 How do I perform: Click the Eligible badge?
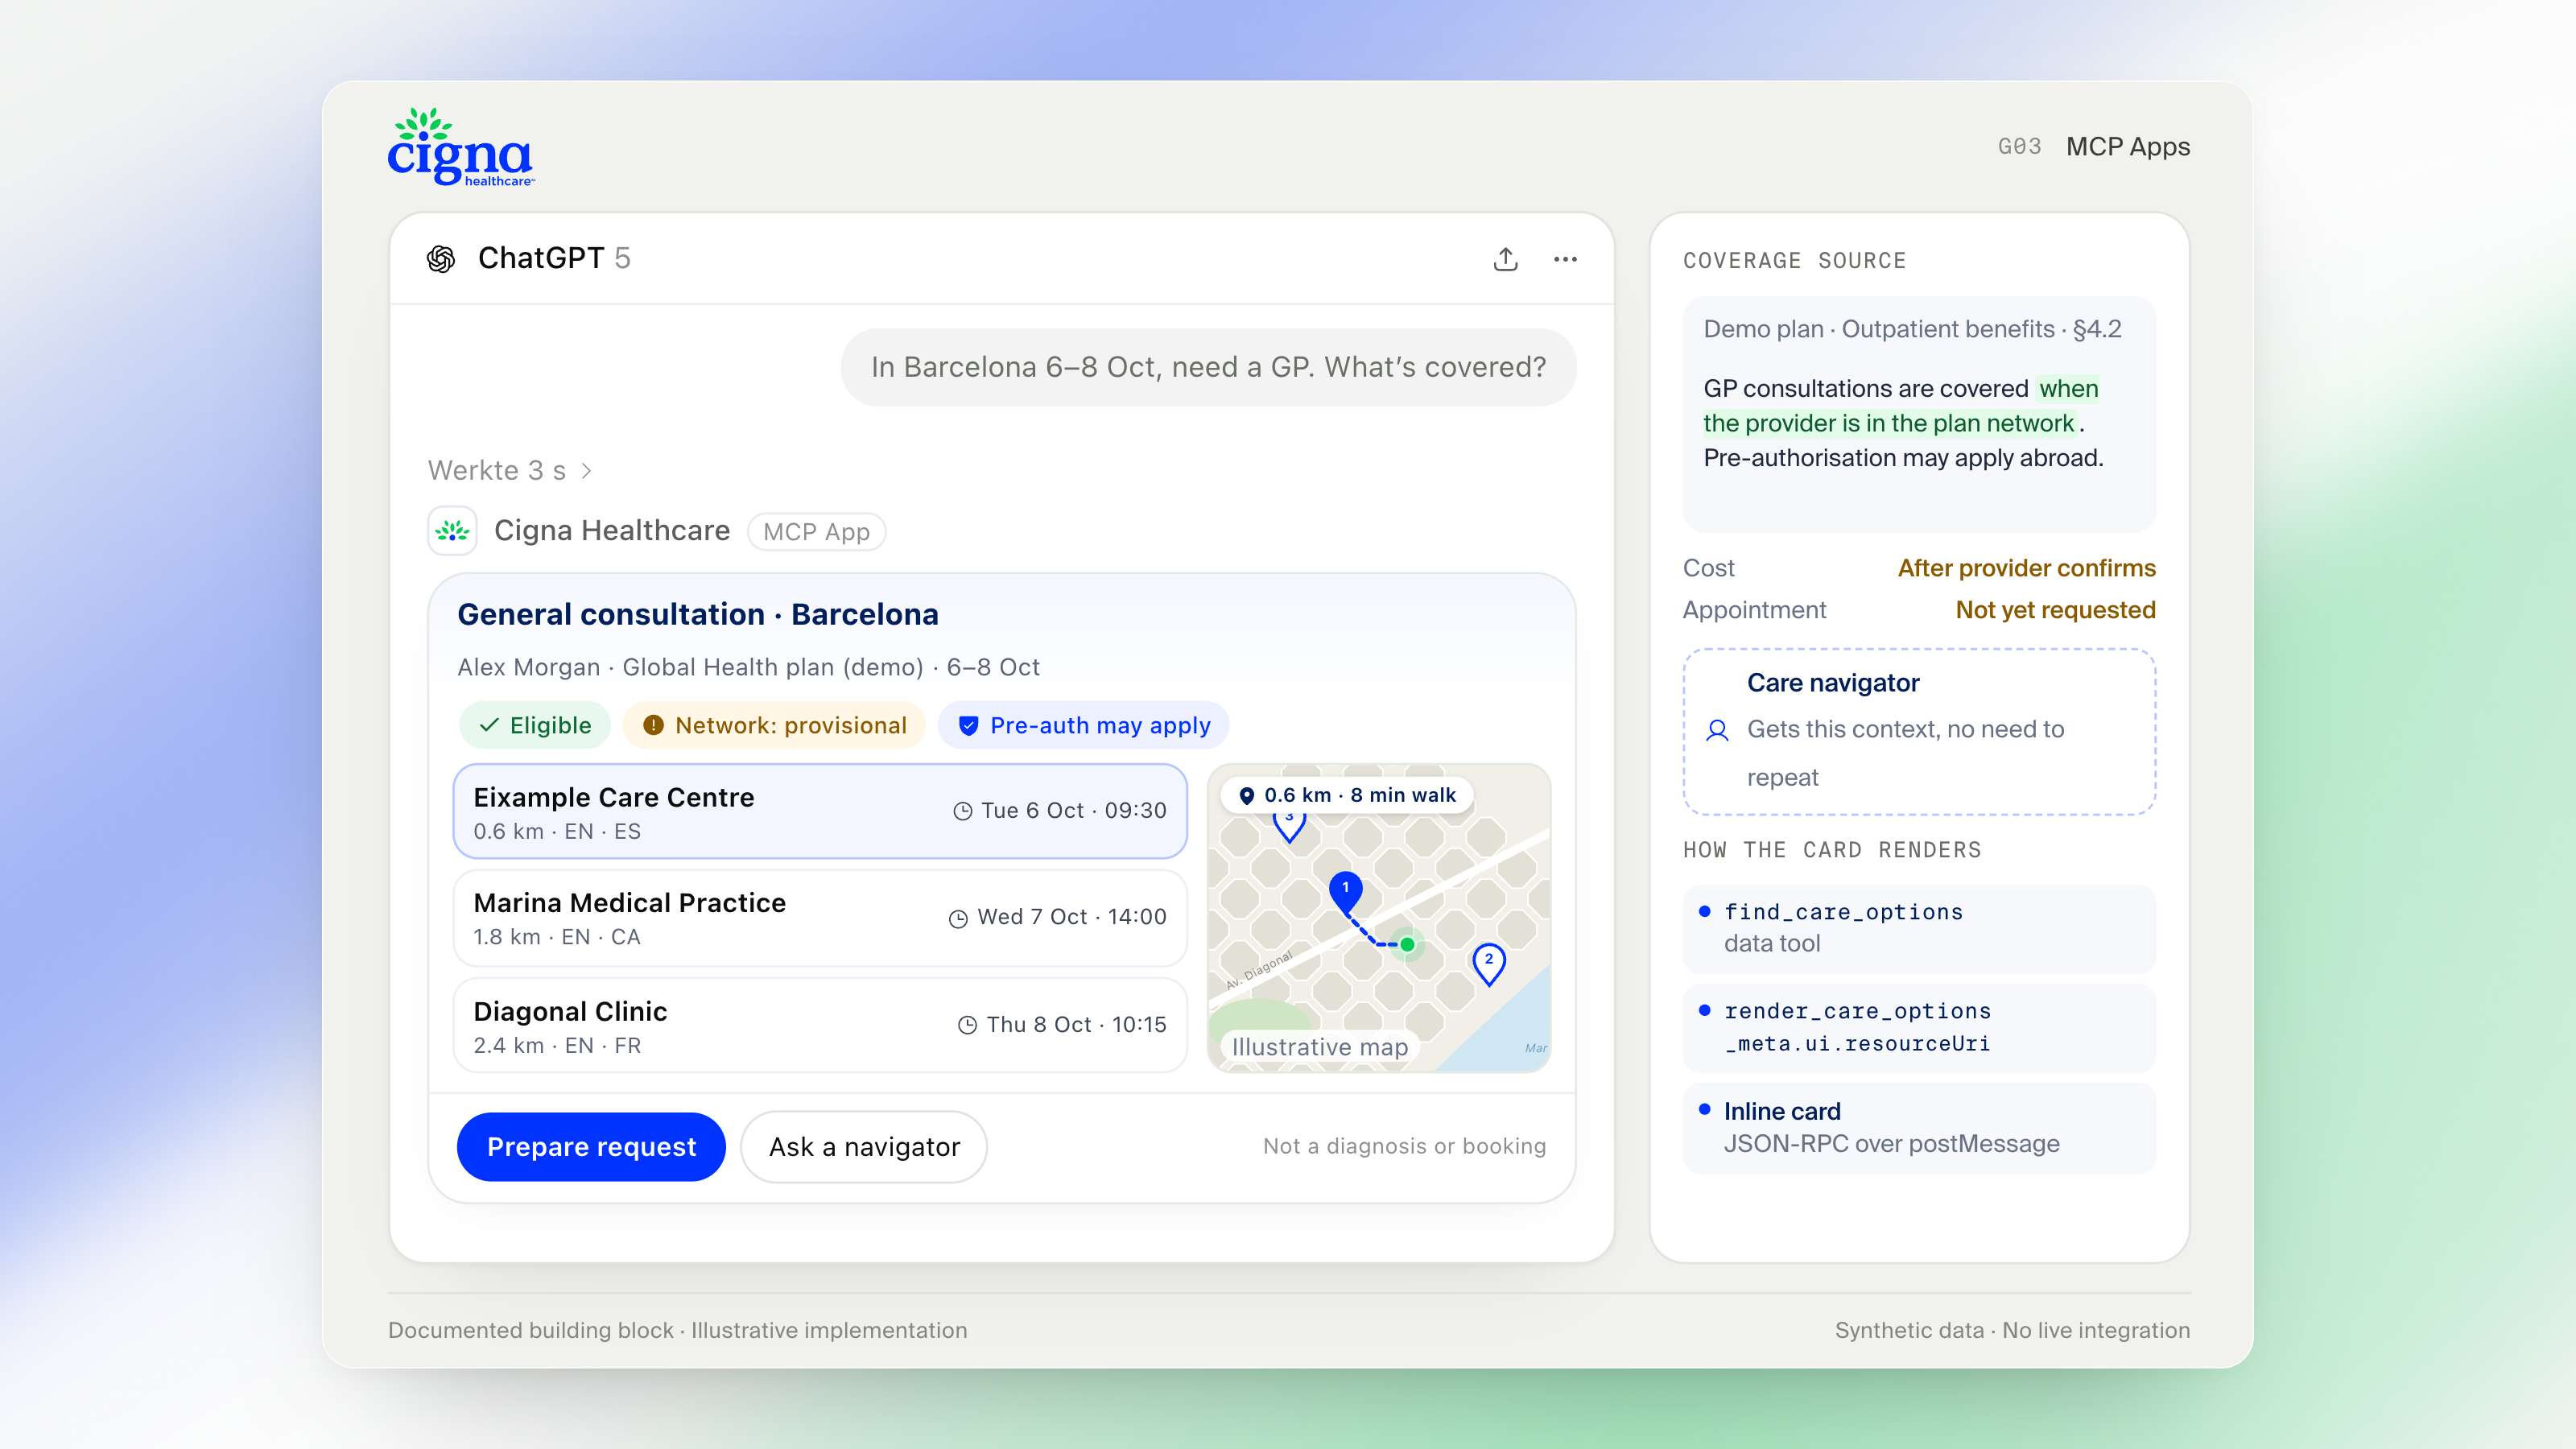(534, 725)
